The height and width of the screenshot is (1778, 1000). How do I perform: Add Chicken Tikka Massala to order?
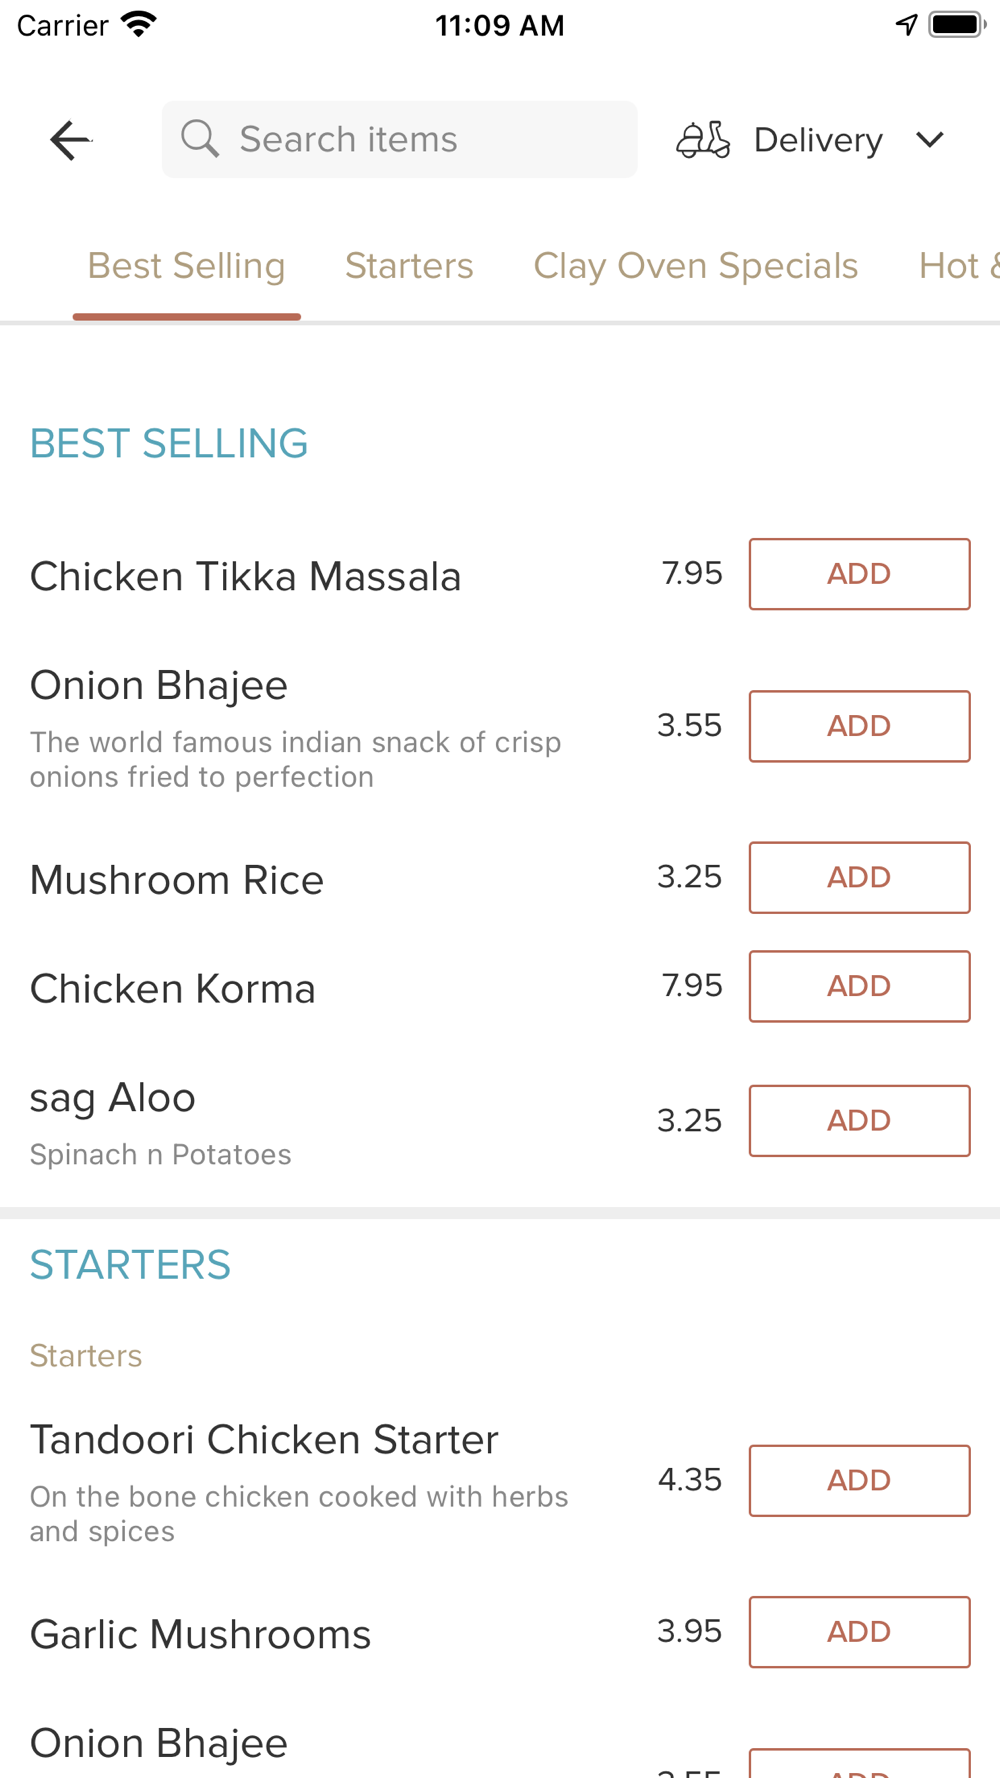pyautogui.click(x=859, y=574)
